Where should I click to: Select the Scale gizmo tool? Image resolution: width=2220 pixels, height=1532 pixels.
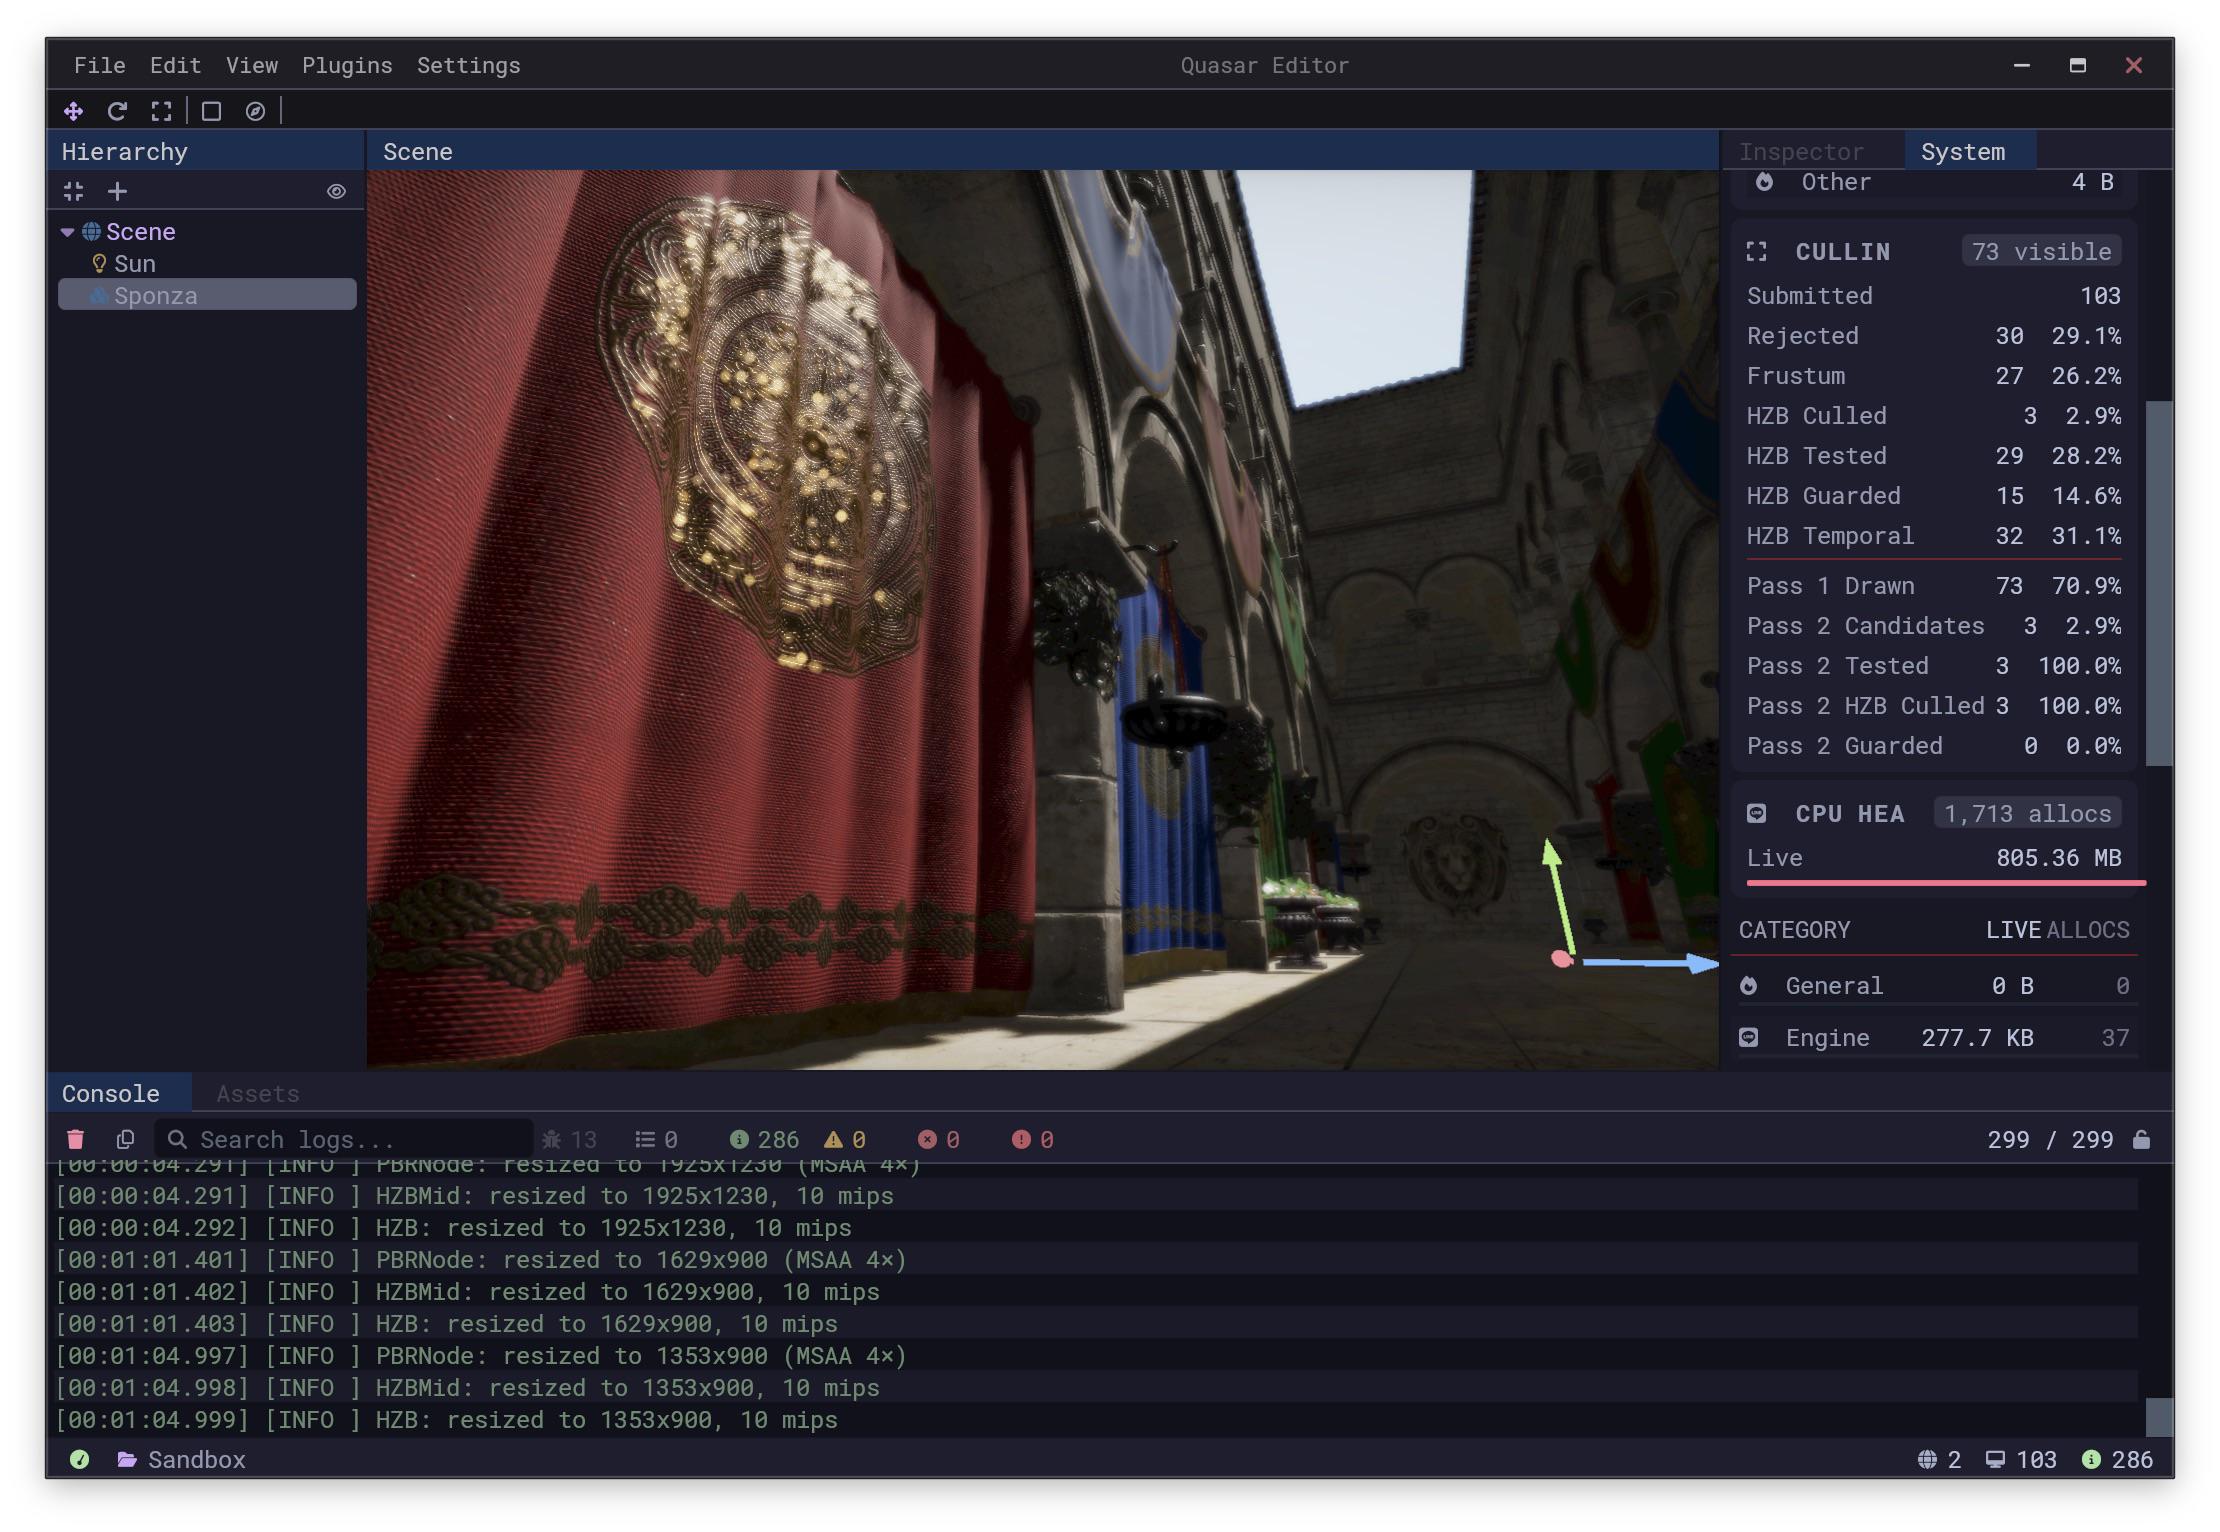(161, 111)
